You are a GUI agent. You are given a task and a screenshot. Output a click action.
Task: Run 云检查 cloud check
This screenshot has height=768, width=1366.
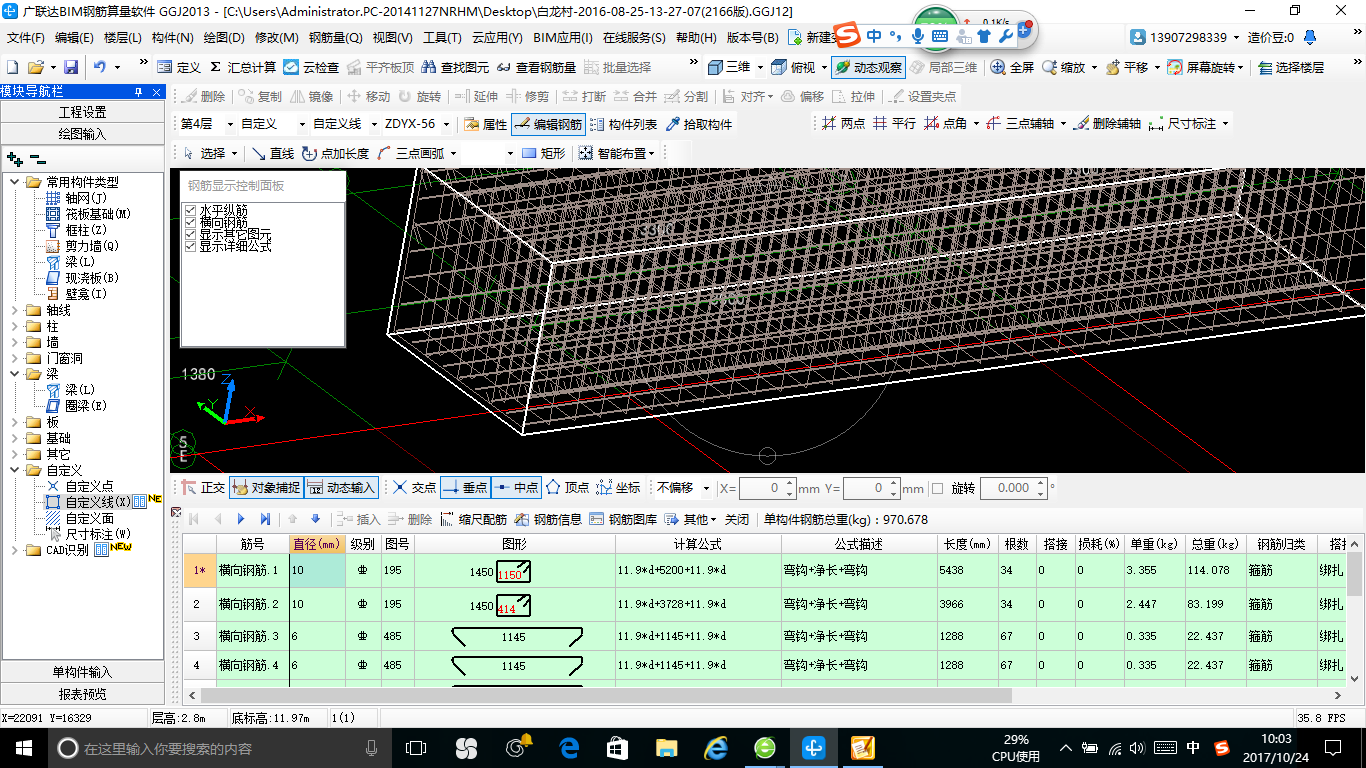tap(311, 67)
